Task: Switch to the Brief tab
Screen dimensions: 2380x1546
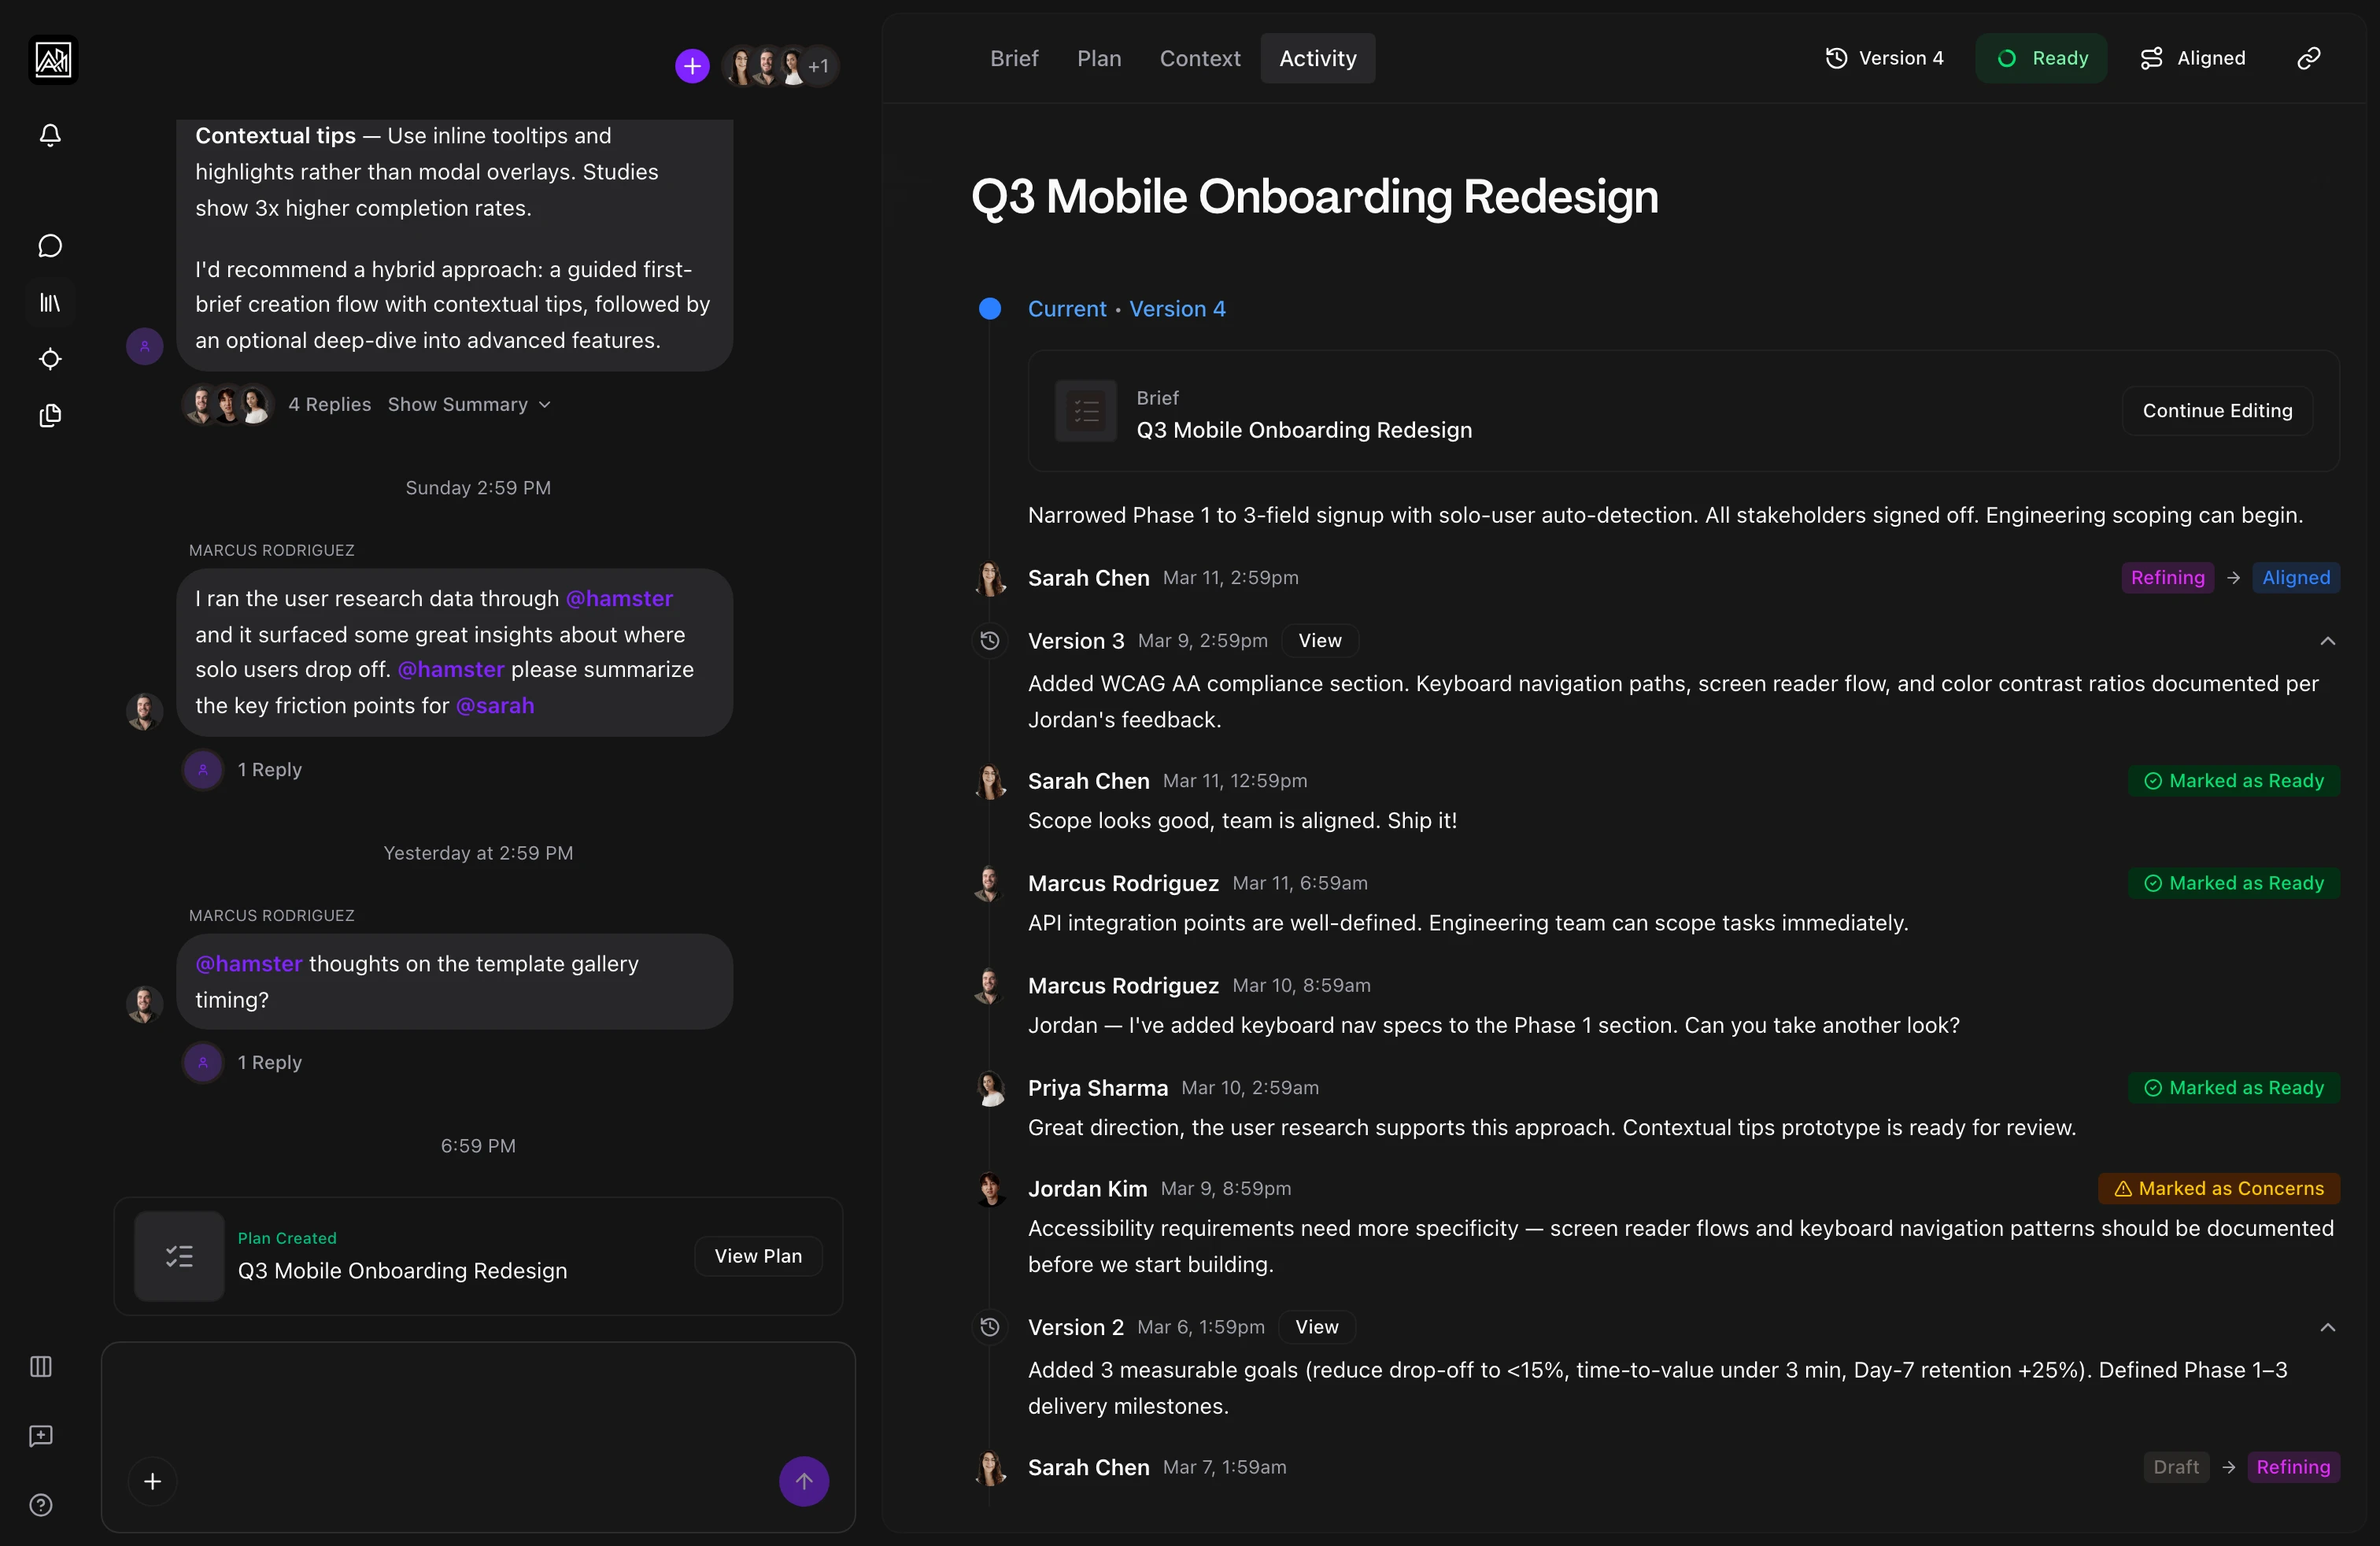Action: [1014, 58]
